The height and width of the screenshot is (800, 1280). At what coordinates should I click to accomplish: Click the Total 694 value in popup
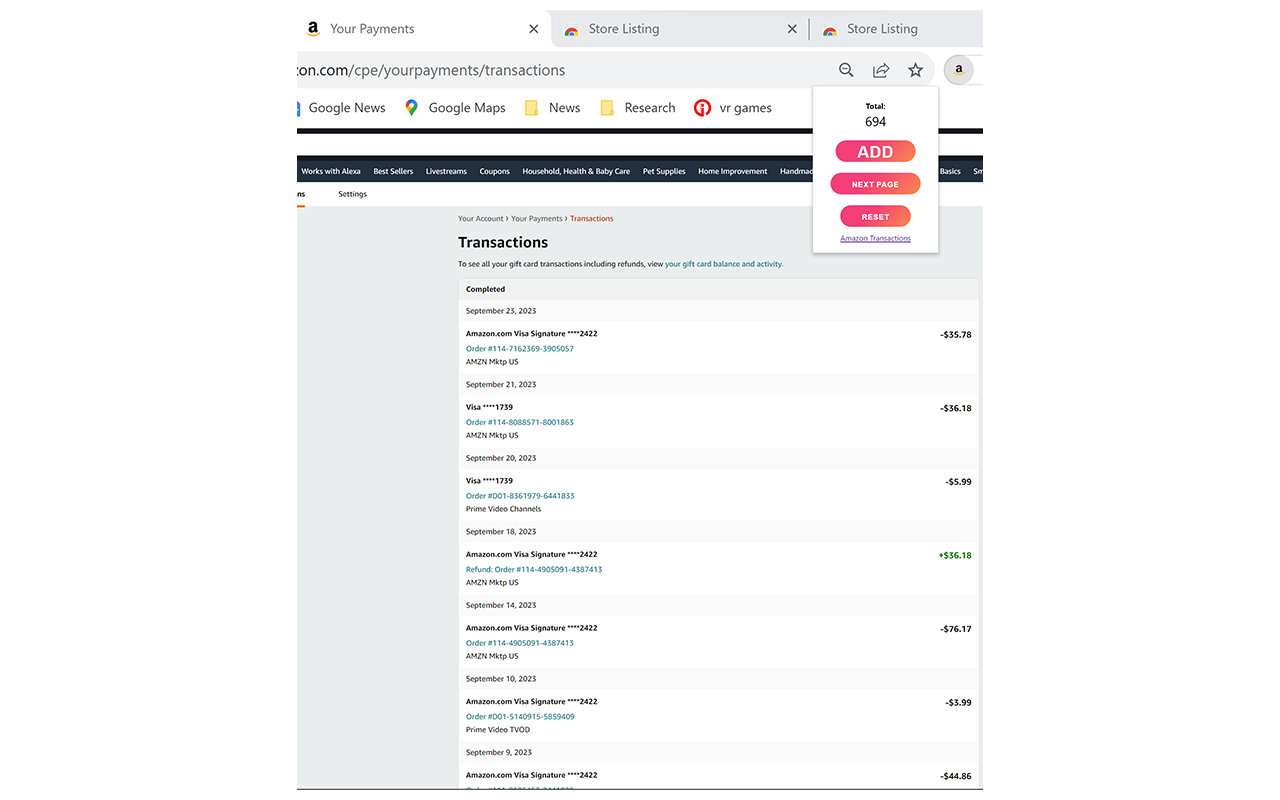tap(875, 122)
